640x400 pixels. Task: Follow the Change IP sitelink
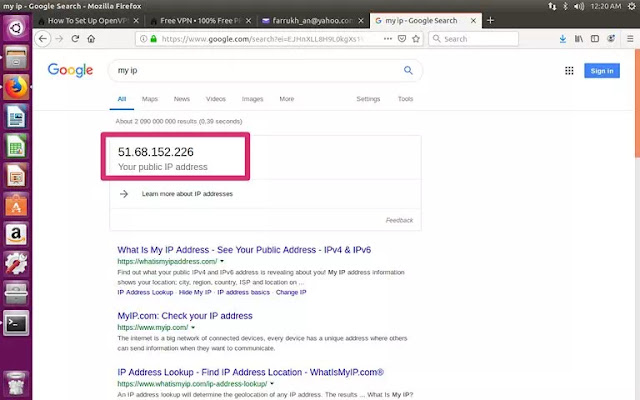[291, 292]
